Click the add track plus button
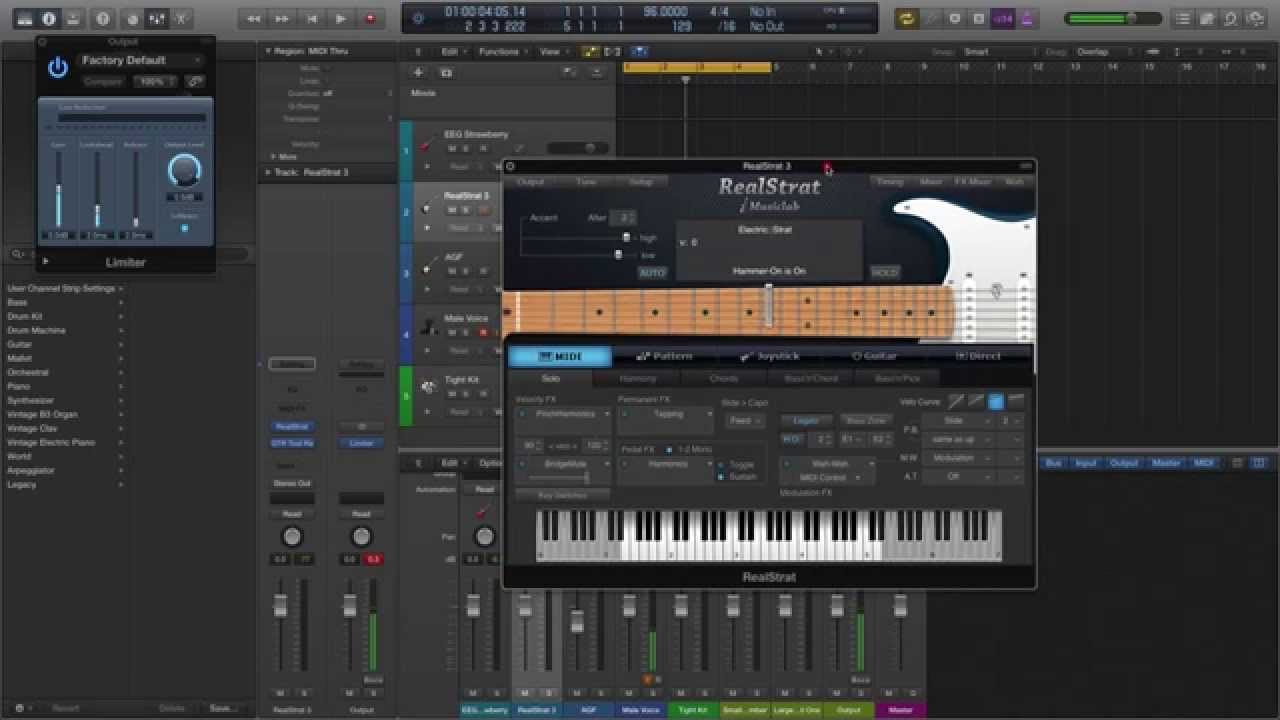 pos(418,72)
